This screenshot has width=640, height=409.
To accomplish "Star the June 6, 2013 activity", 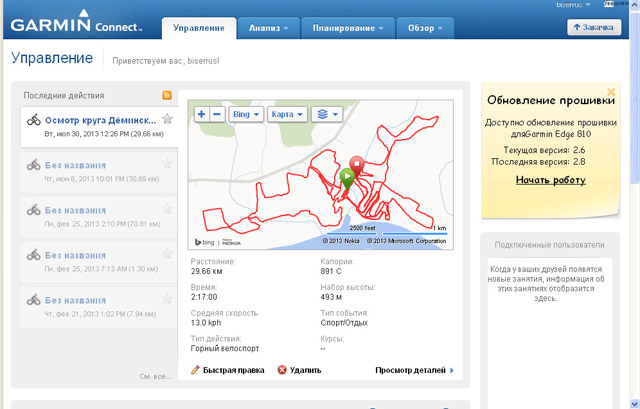I will point(167,164).
